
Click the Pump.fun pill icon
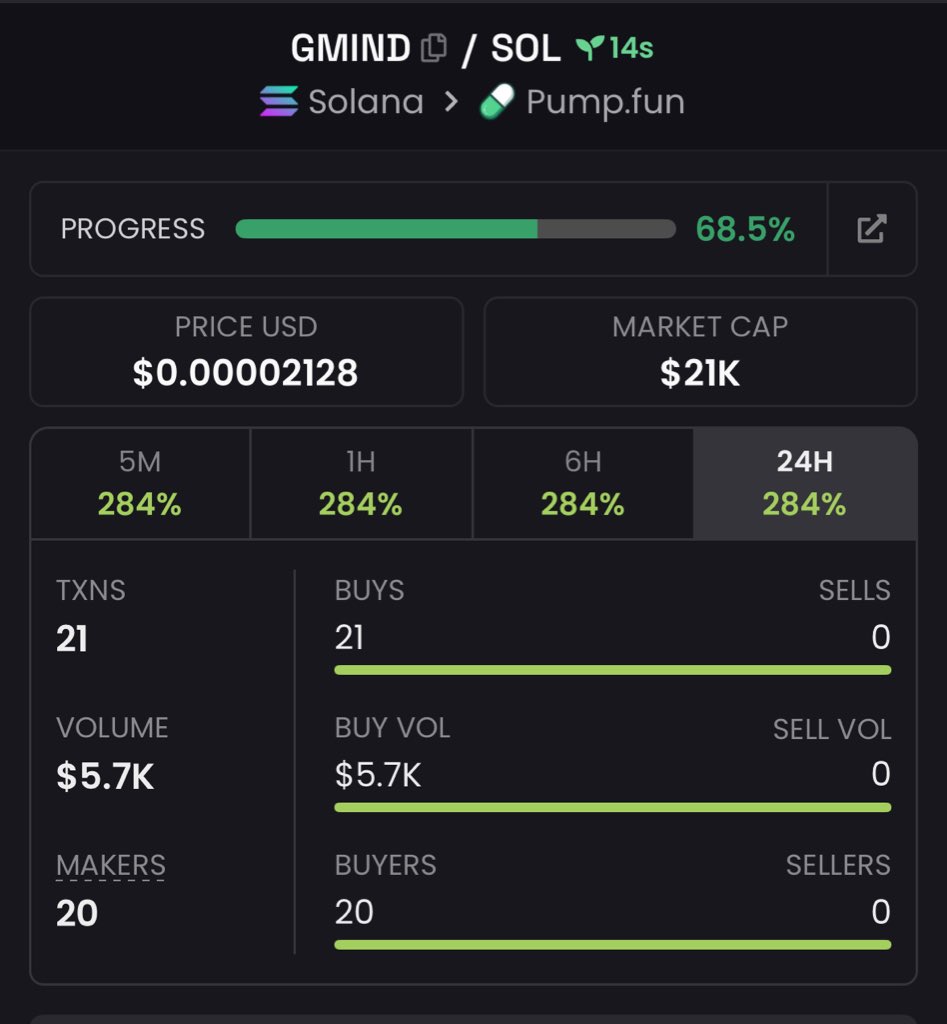[497, 102]
